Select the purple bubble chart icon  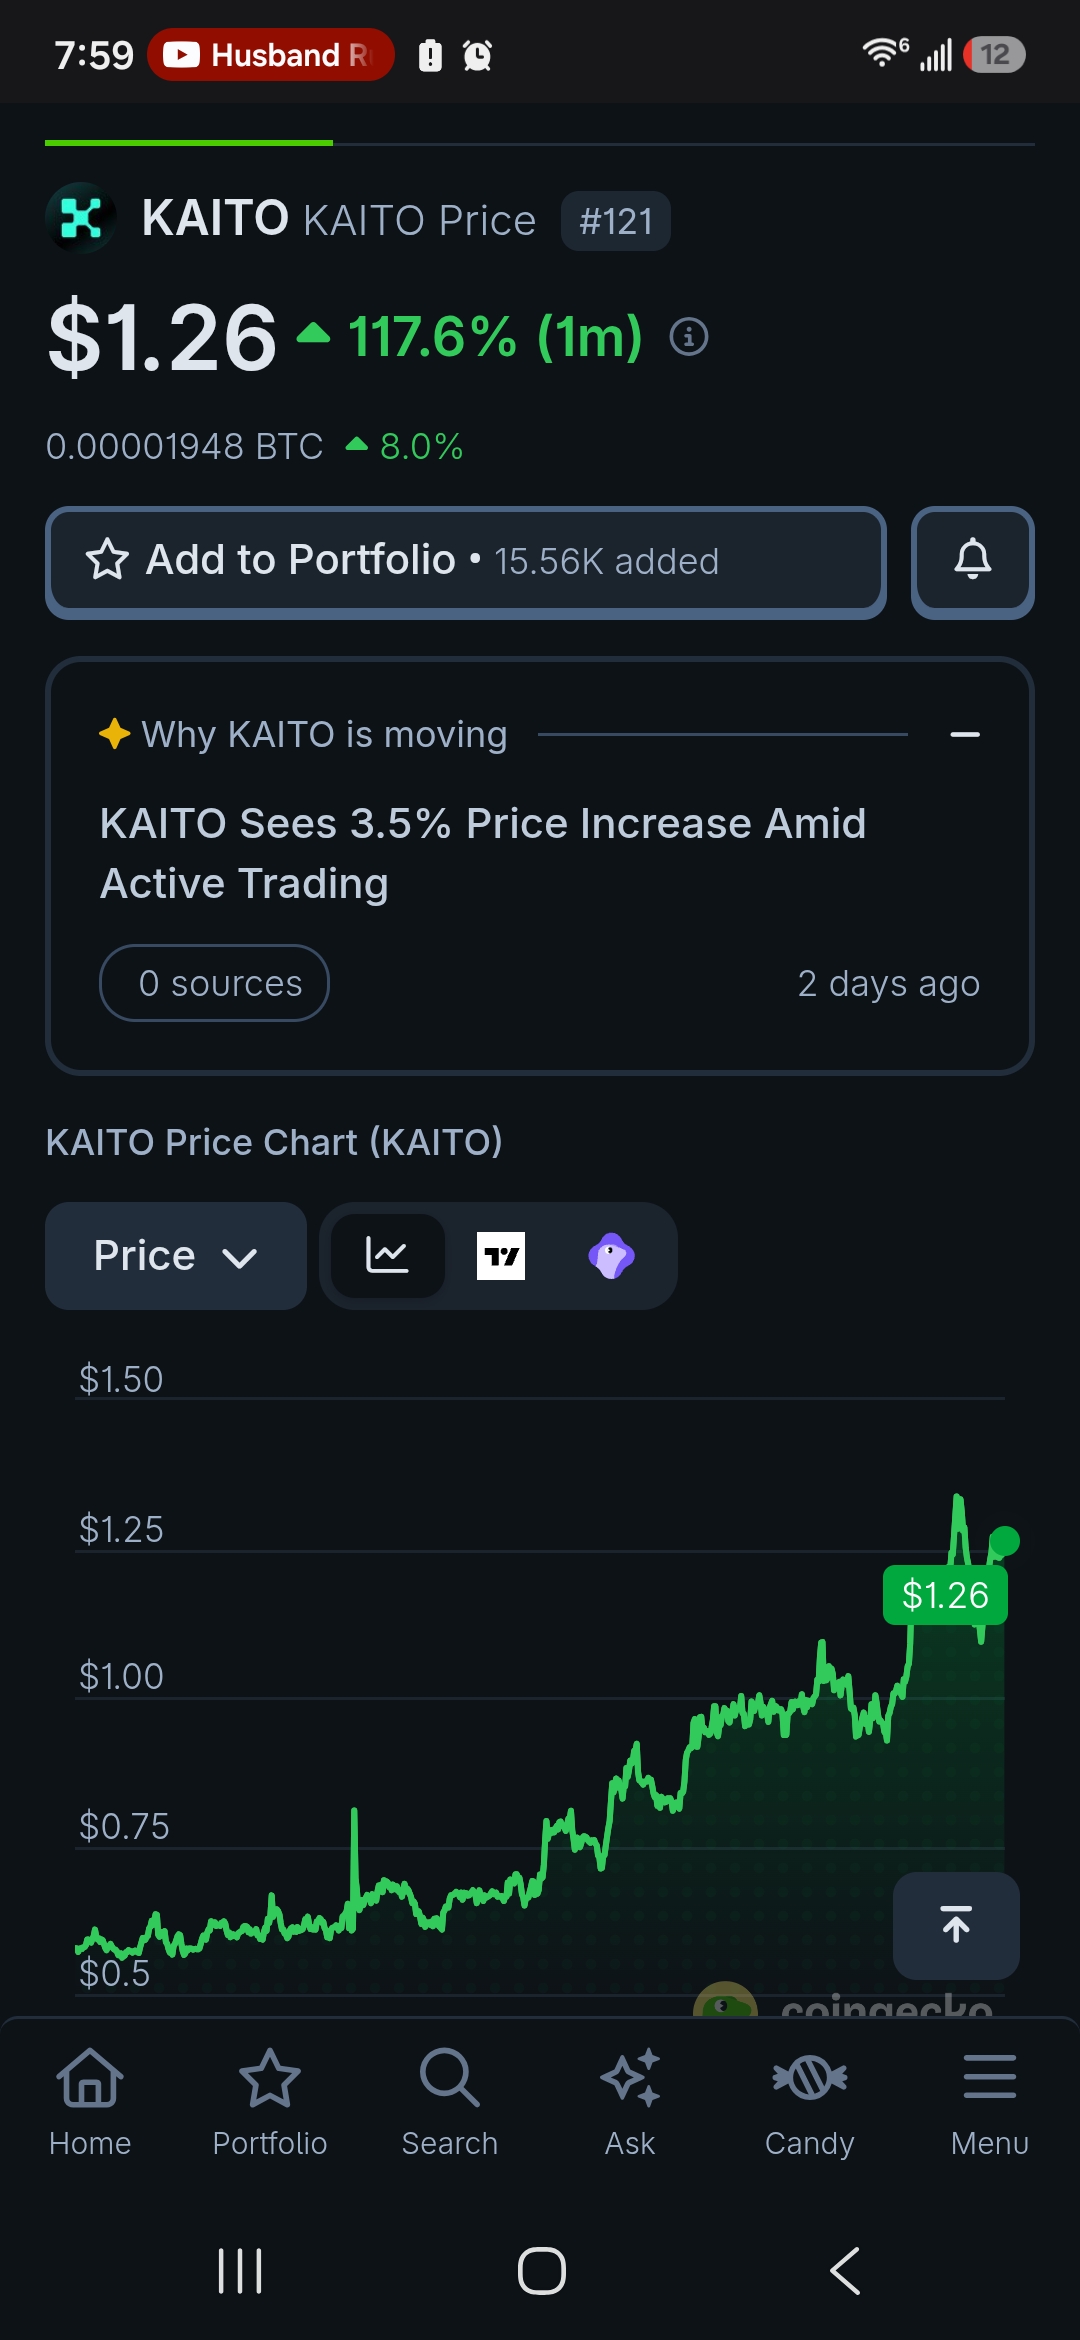[x=611, y=1256]
